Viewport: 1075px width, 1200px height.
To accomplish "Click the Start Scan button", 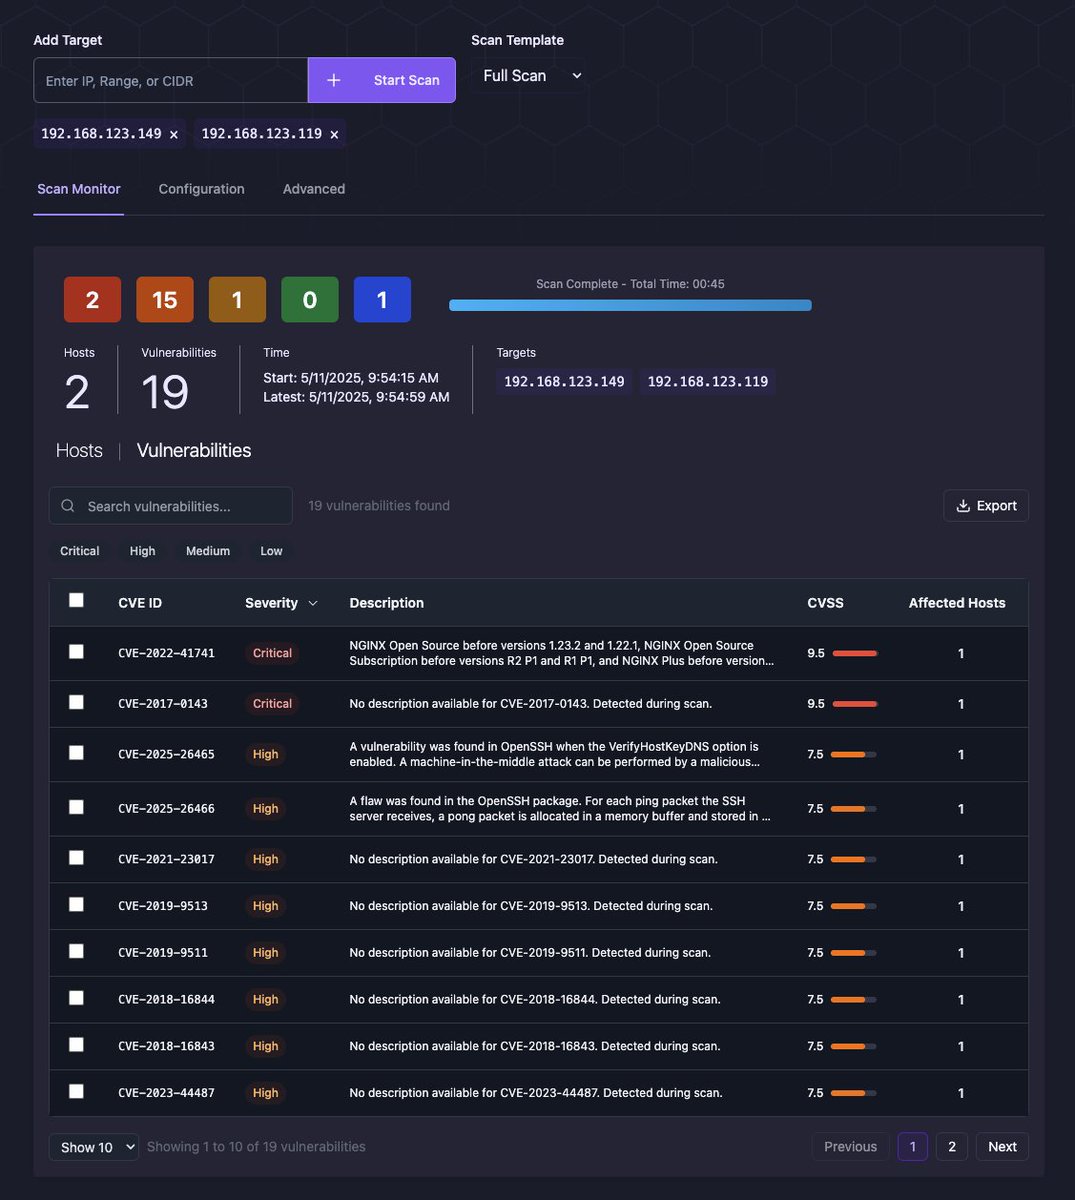I will click(x=382, y=80).
